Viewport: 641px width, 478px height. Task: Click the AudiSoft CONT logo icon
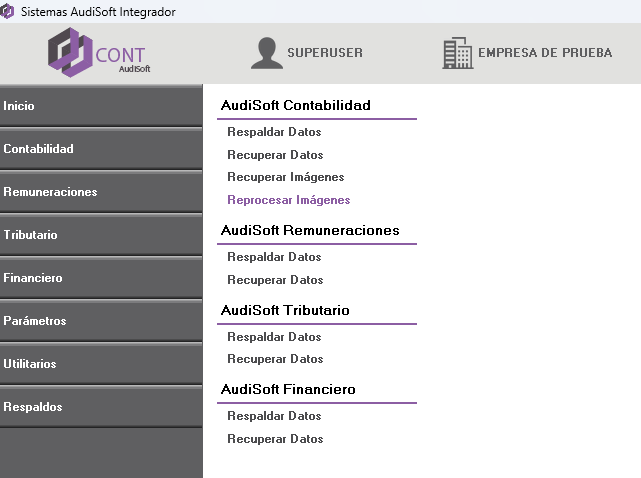coord(70,53)
